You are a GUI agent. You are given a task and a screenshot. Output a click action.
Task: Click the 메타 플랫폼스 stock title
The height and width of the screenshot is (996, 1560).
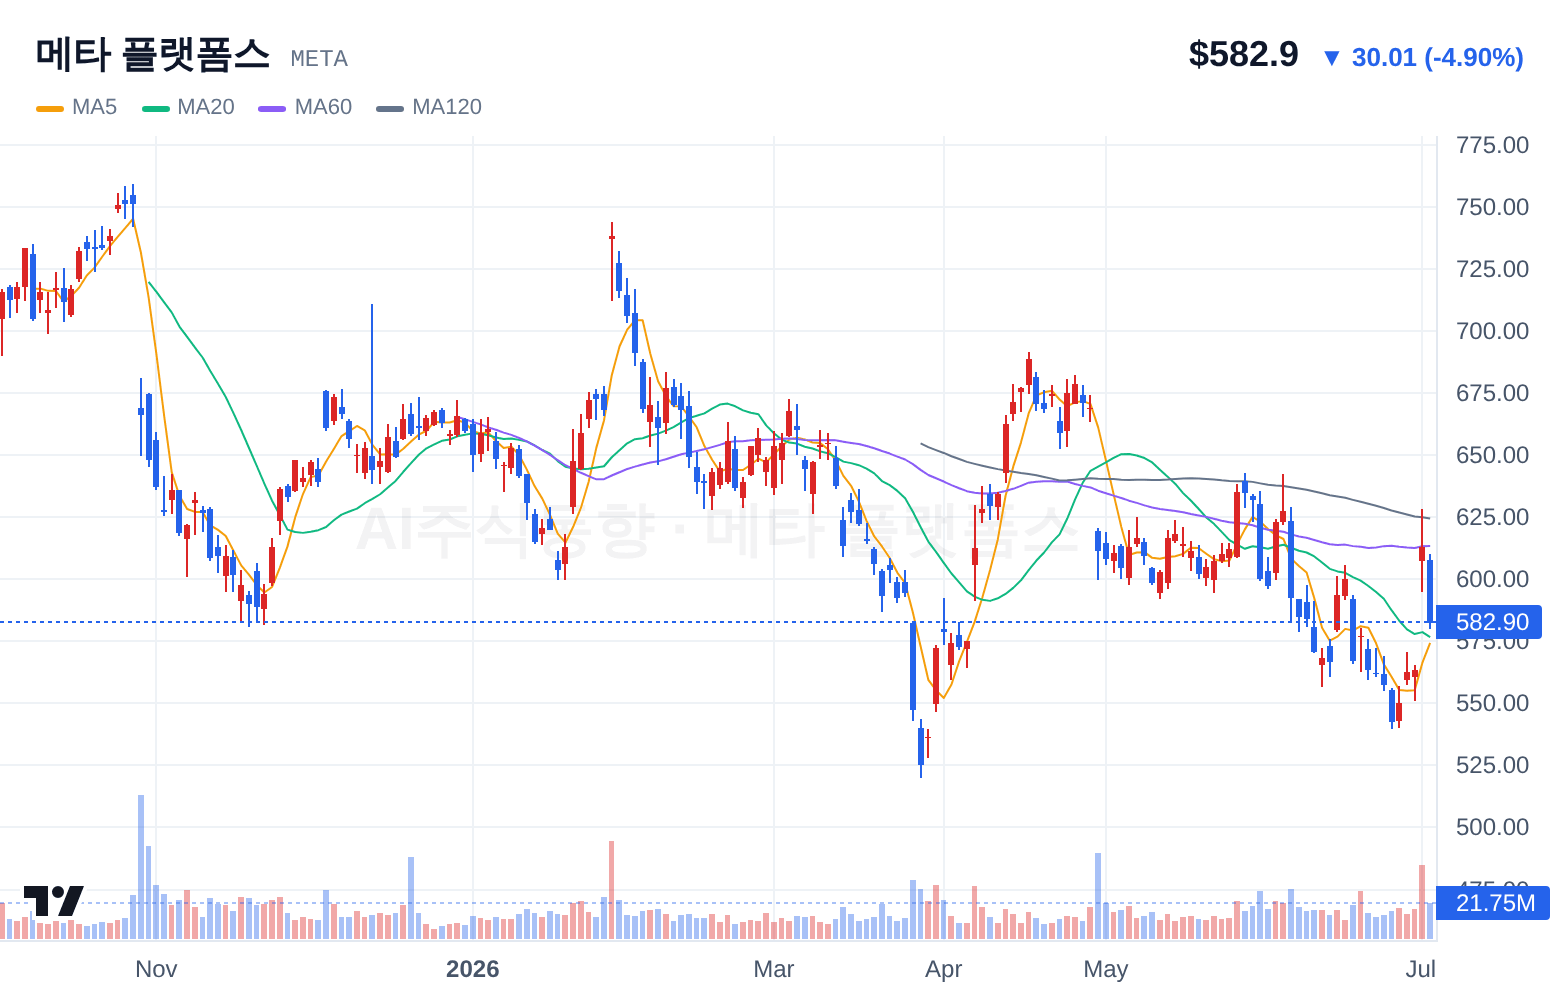pyautogui.click(x=153, y=54)
